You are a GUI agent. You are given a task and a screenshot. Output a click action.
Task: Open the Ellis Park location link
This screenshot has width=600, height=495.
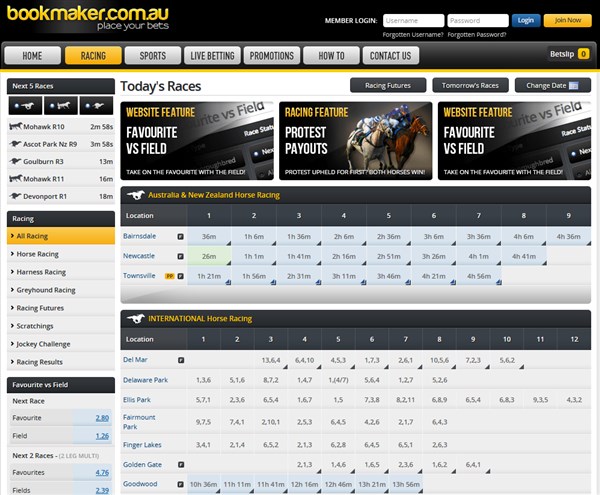[137, 400]
